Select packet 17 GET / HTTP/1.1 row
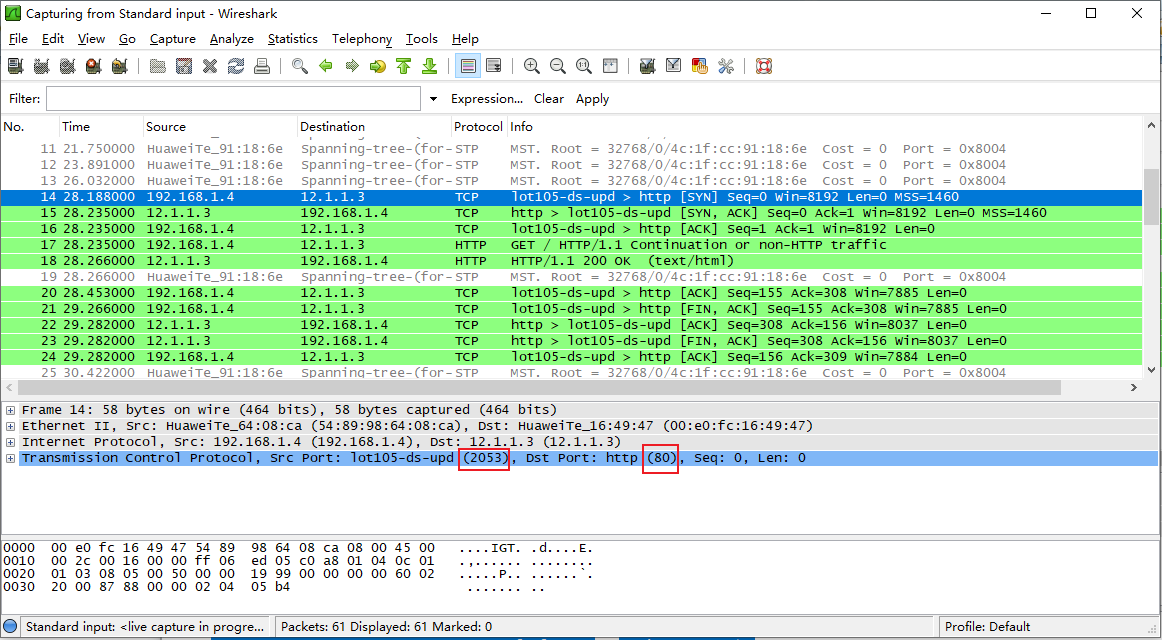Image resolution: width=1162 pixels, height=640 pixels. click(x=572, y=244)
